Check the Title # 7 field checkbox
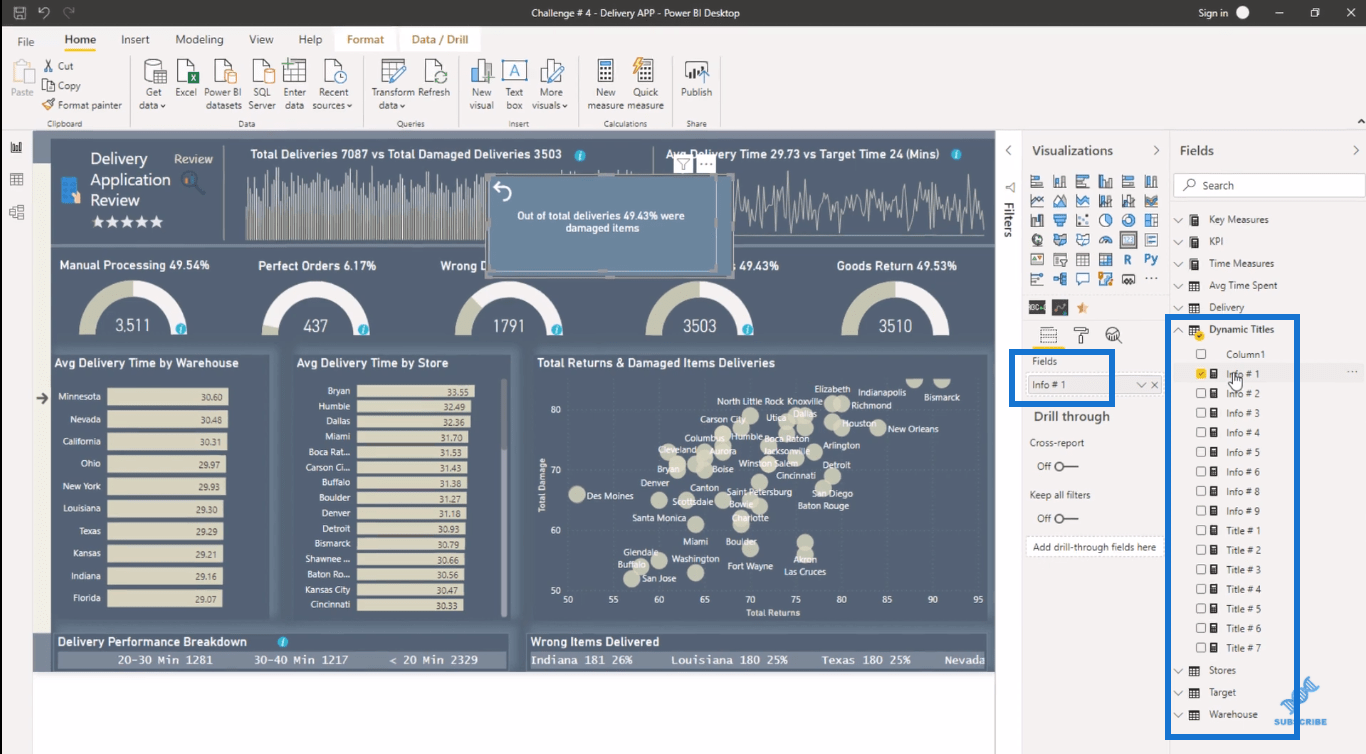Image resolution: width=1366 pixels, height=754 pixels. [x=1201, y=648]
